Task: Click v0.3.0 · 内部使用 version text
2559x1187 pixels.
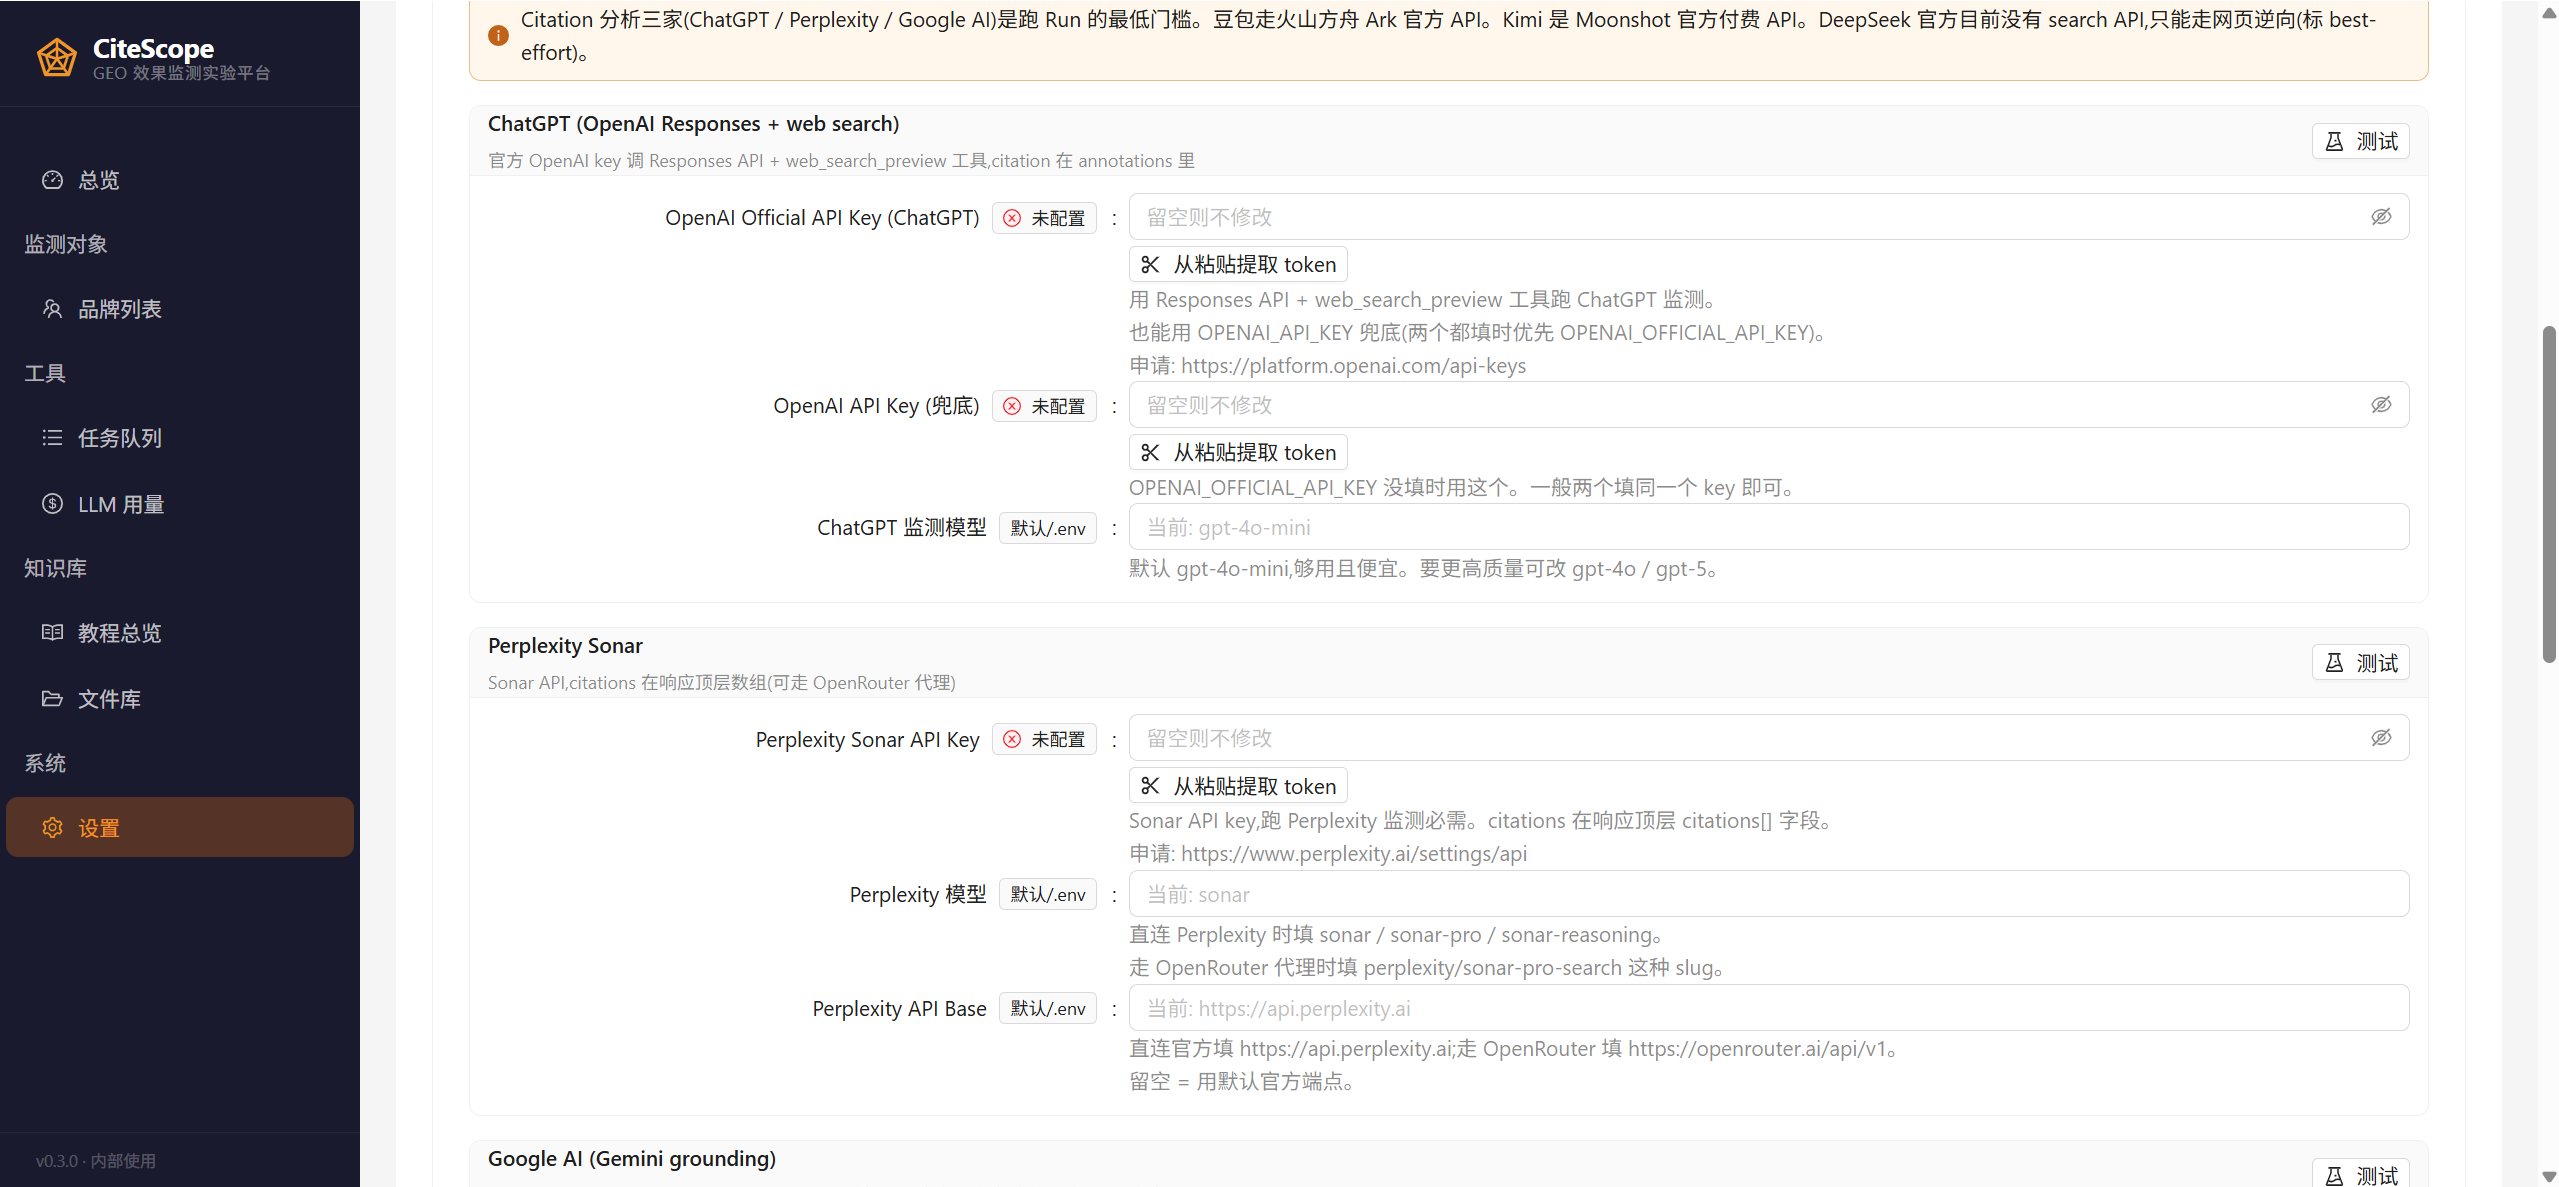Action: tap(96, 1161)
